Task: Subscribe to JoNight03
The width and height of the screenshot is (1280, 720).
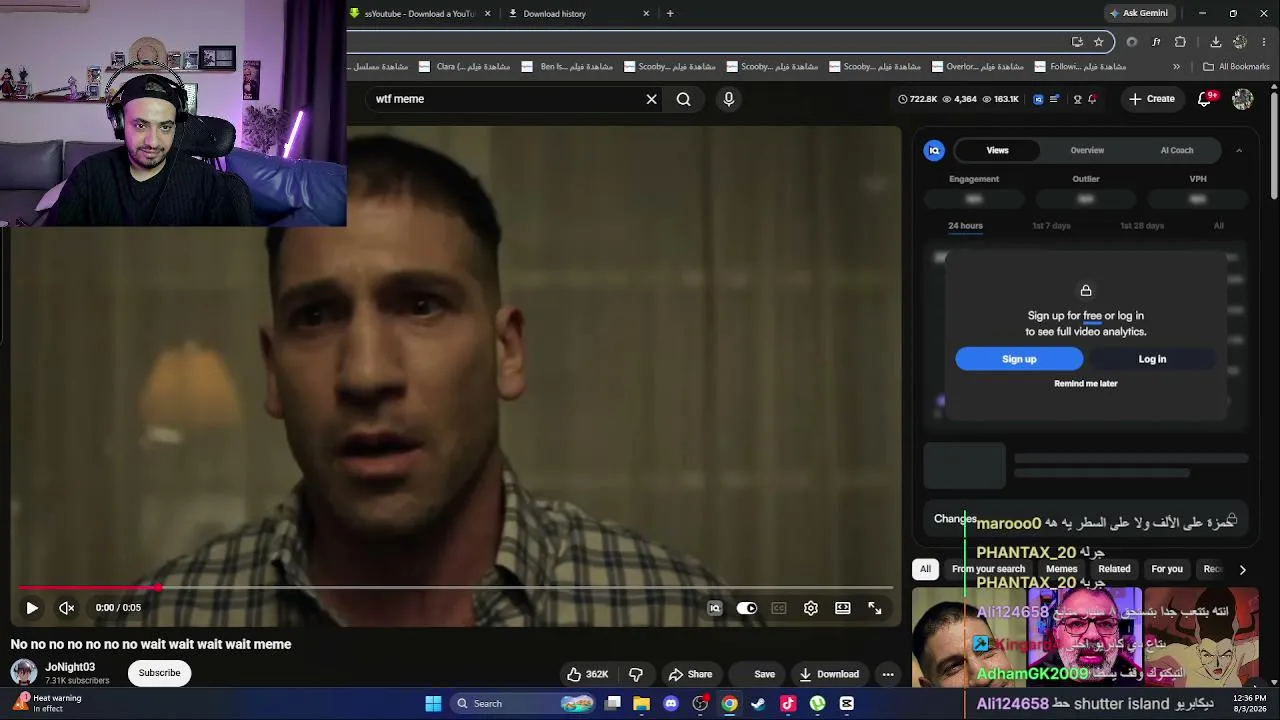Action: click(x=160, y=673)
